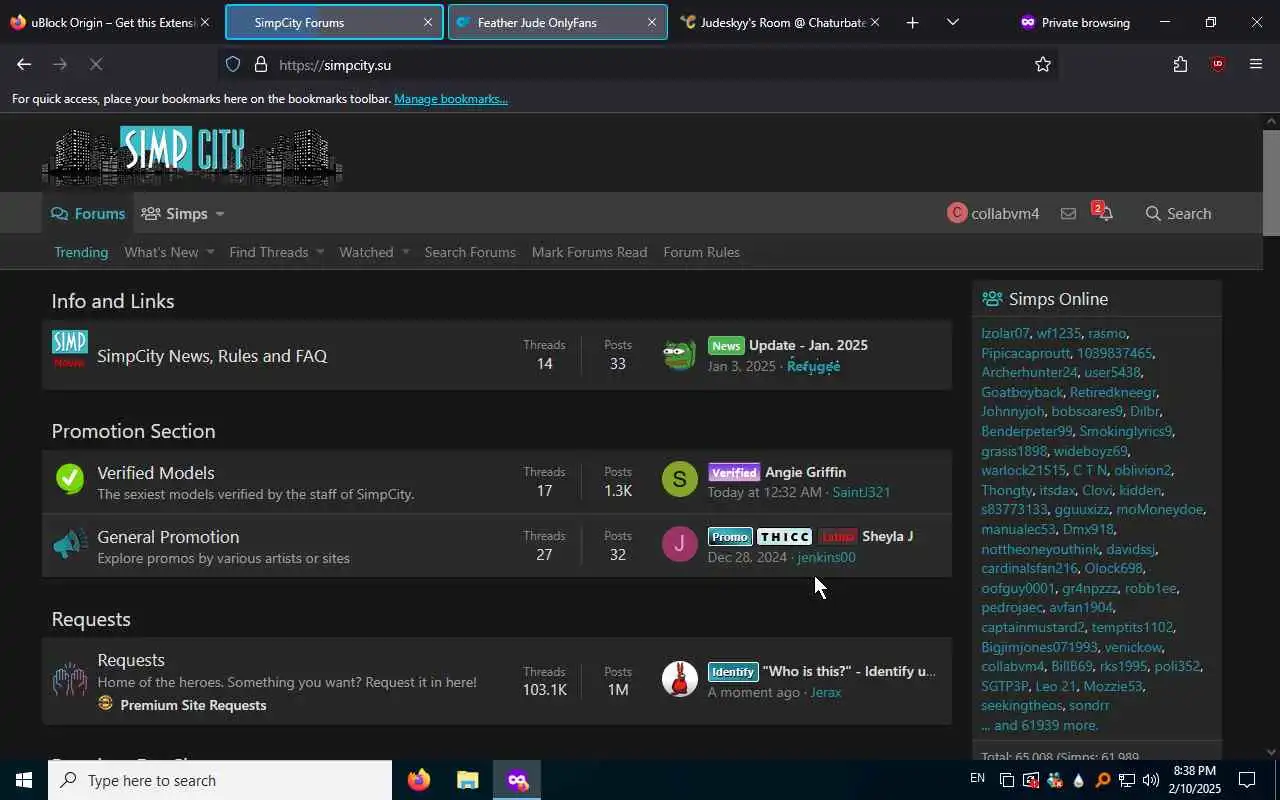Viewport: 1280px width, 800px height.
Task: Open Jerax's avatar in Requests row
Action: click(680, 679)
